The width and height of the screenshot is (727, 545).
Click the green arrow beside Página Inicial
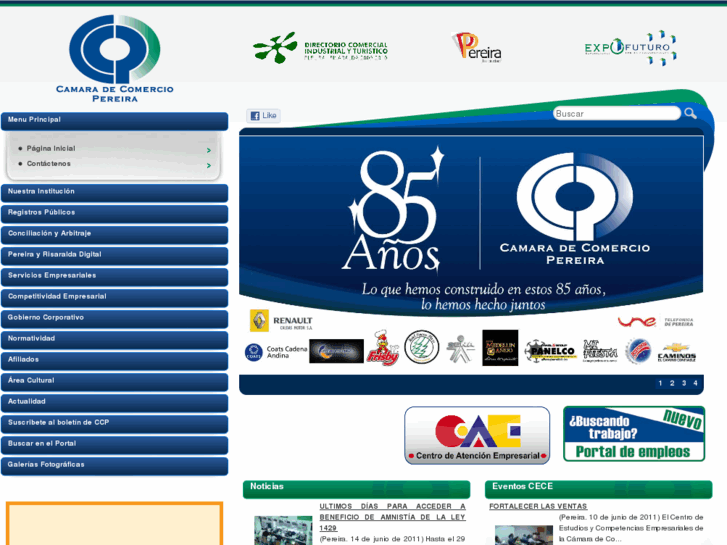209,150
